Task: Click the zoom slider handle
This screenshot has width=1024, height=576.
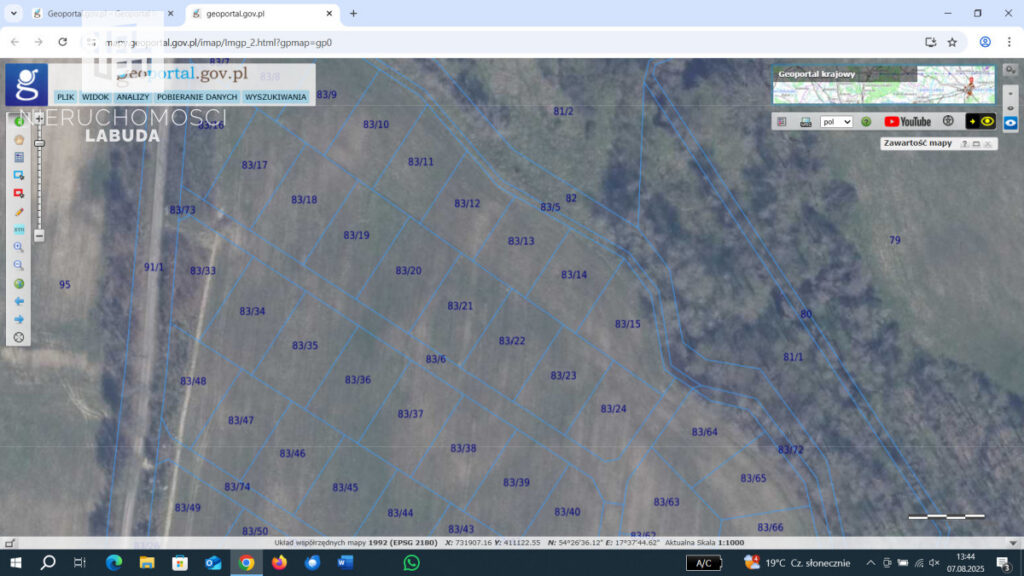Action: point(39,144)
